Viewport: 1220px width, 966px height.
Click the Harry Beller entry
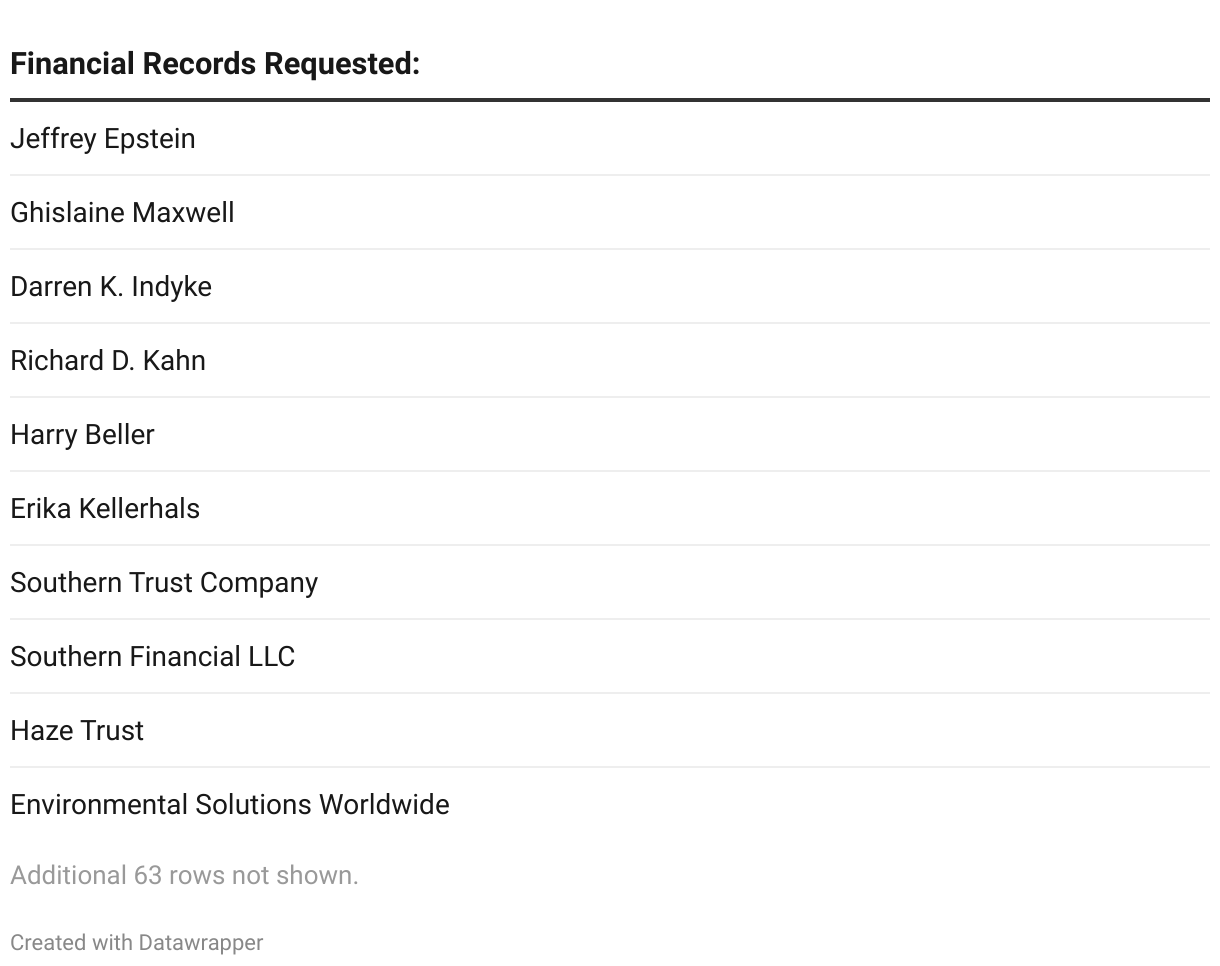point(82,435)
